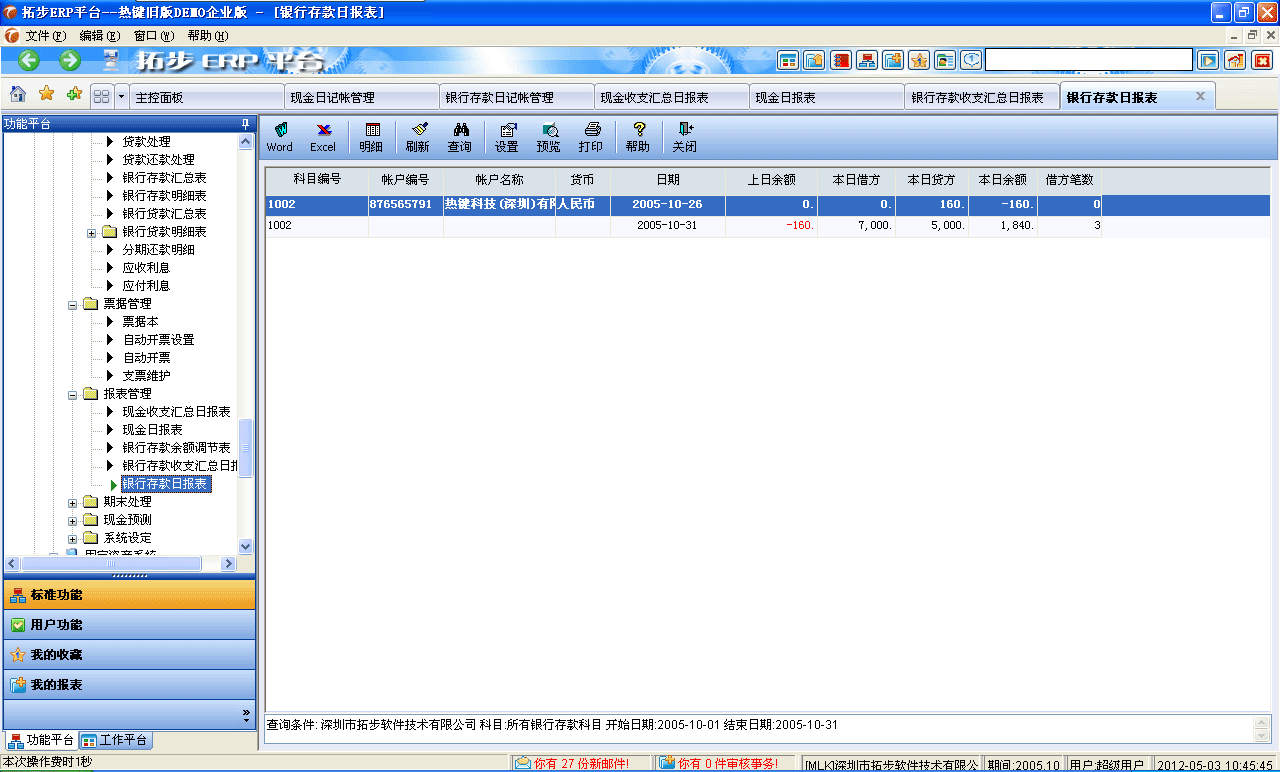
Task: Expand the 期末处理 tree node
Action: (71, 502)
